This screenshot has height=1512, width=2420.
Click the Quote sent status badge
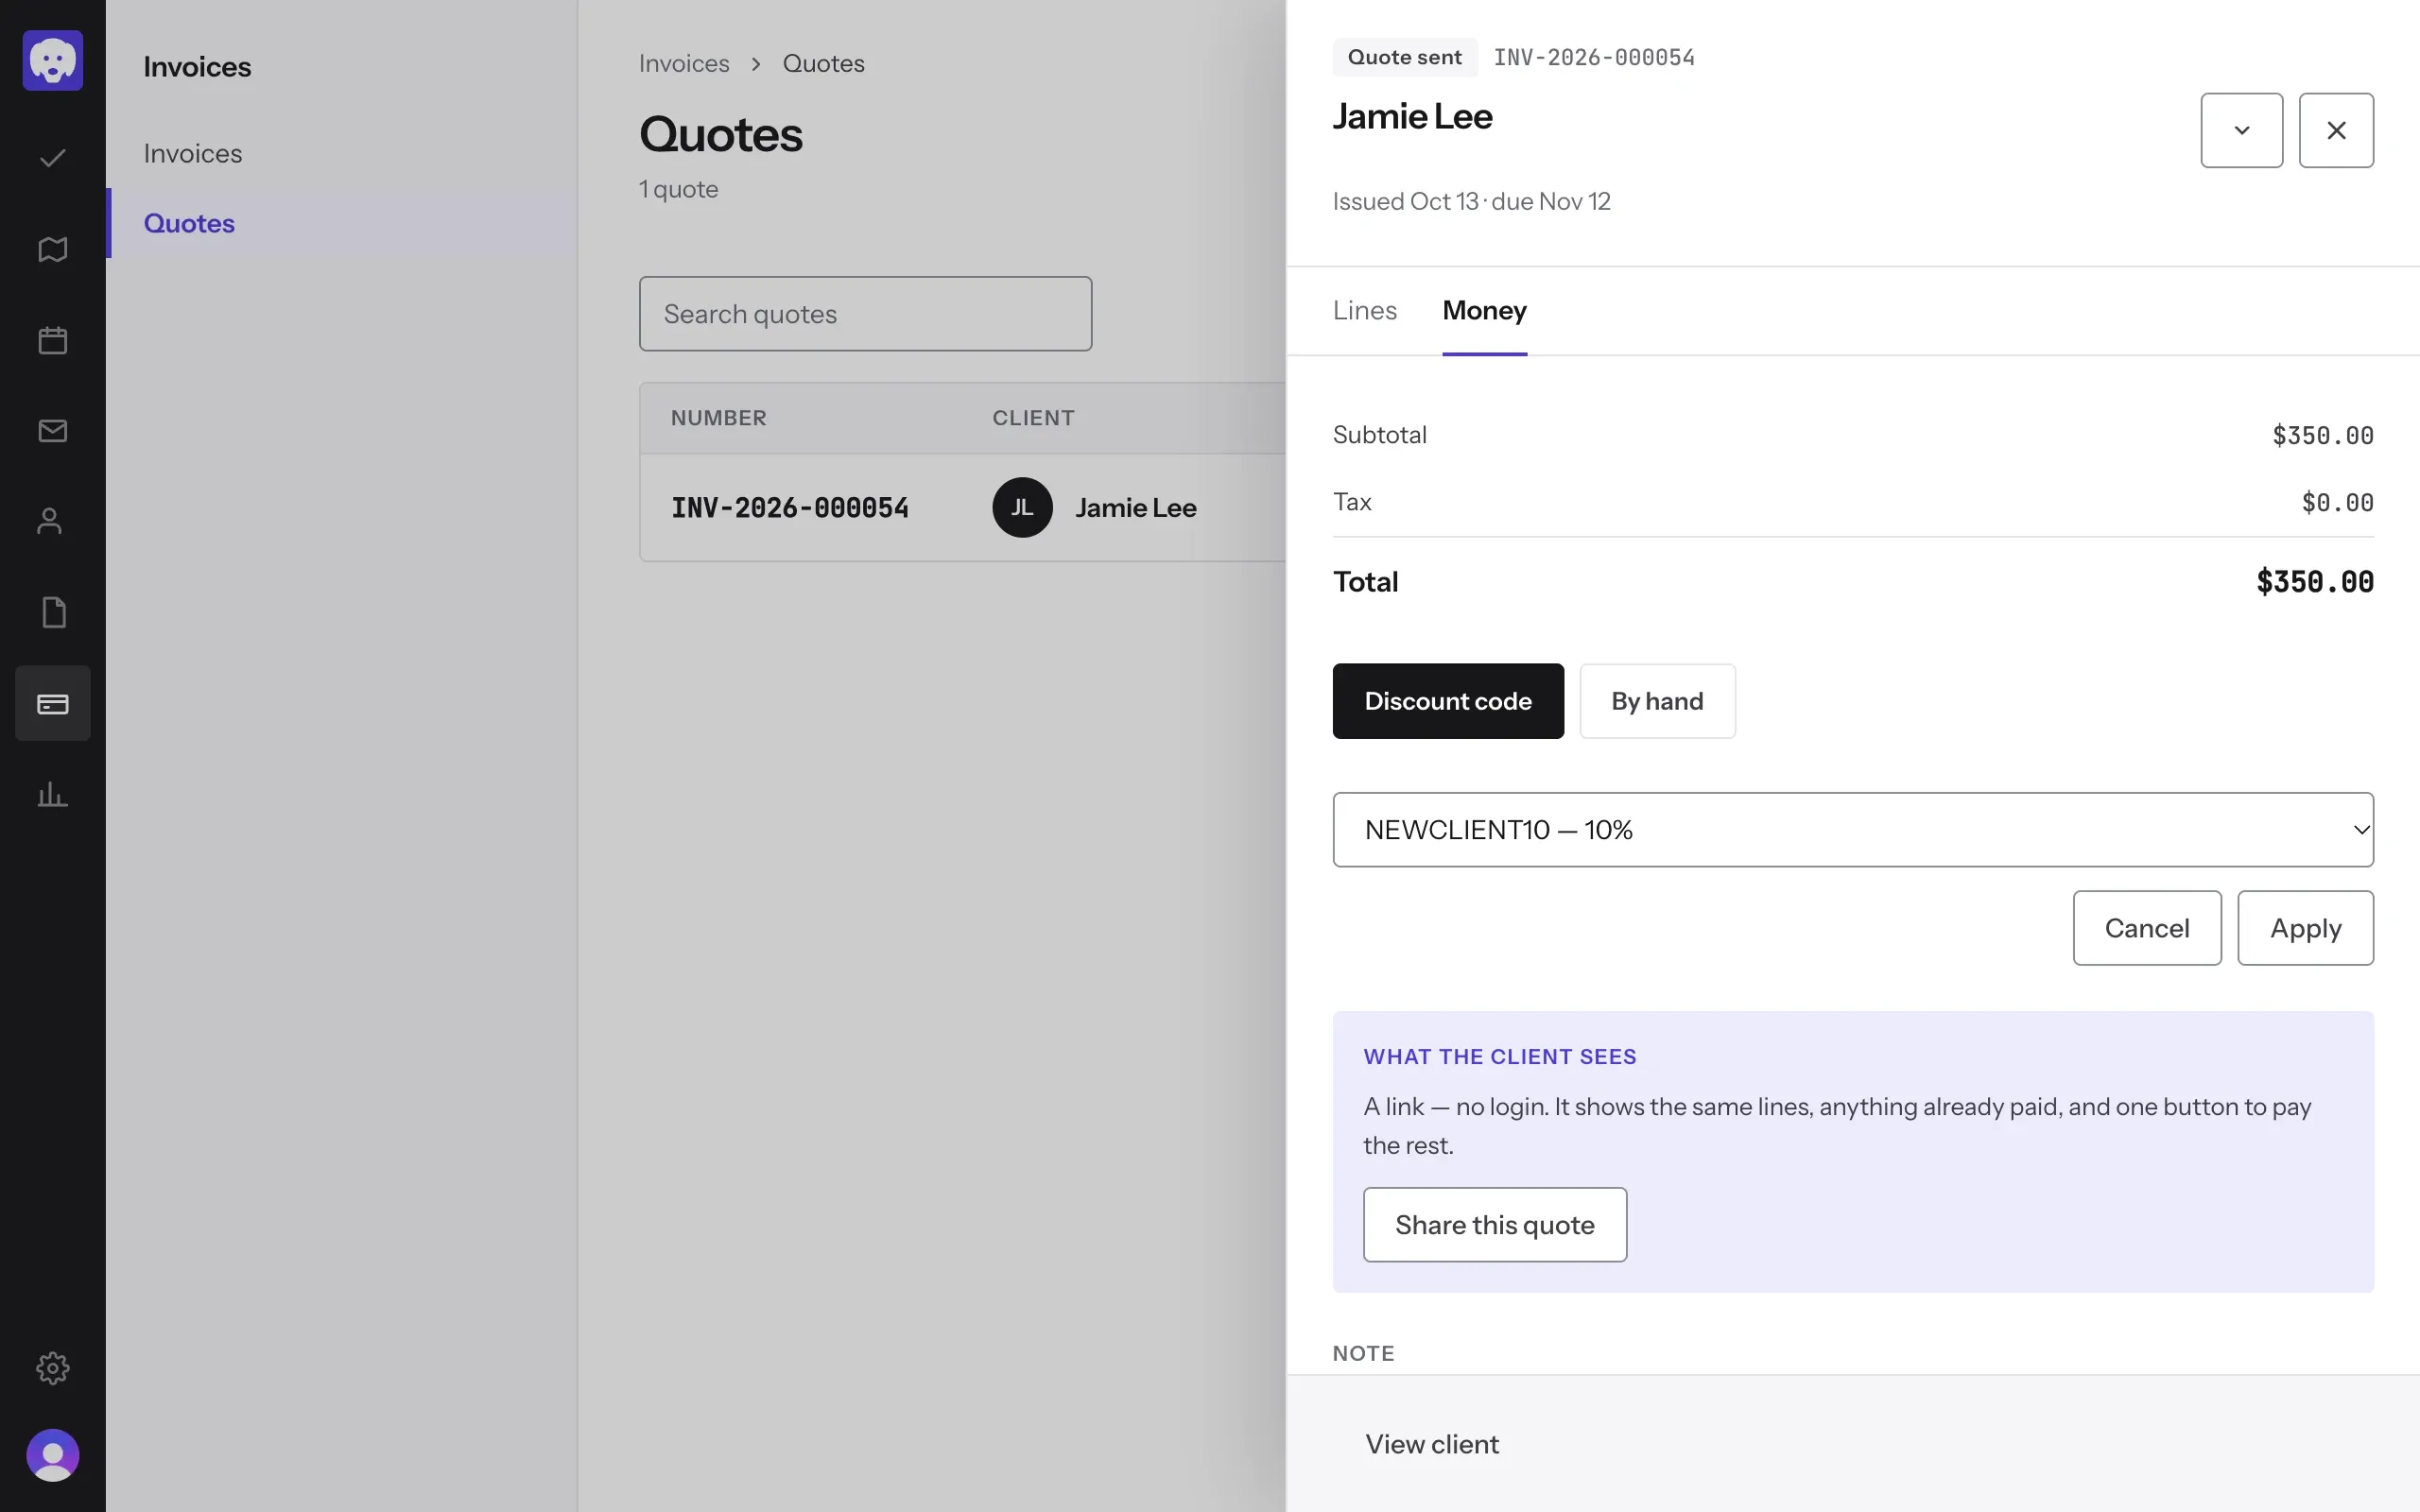[1405, 57]
